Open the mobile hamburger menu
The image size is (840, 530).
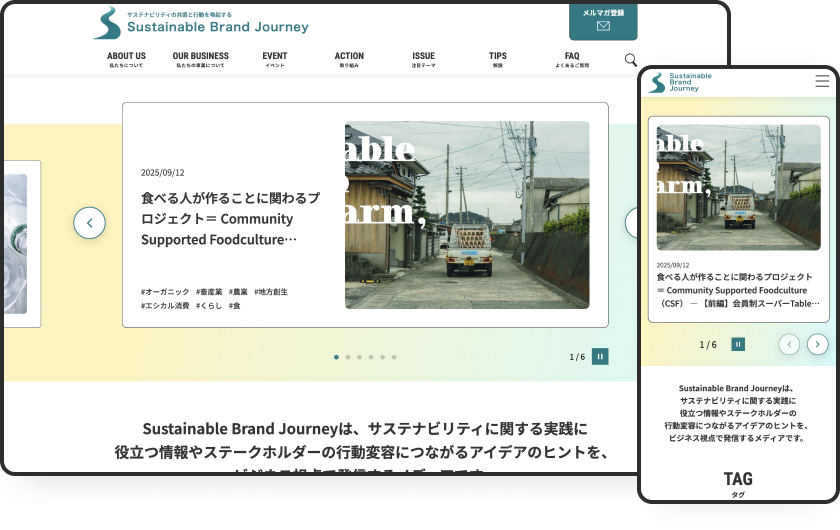point(822,81)
